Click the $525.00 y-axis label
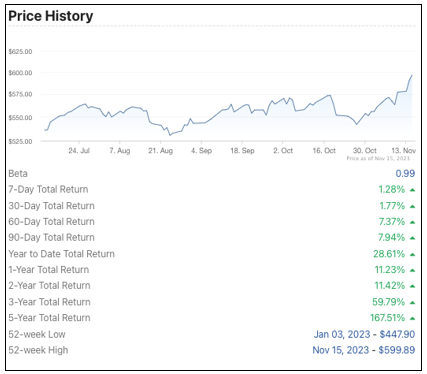The height and width of the screenshot is (374, 427). coord(20,142)
